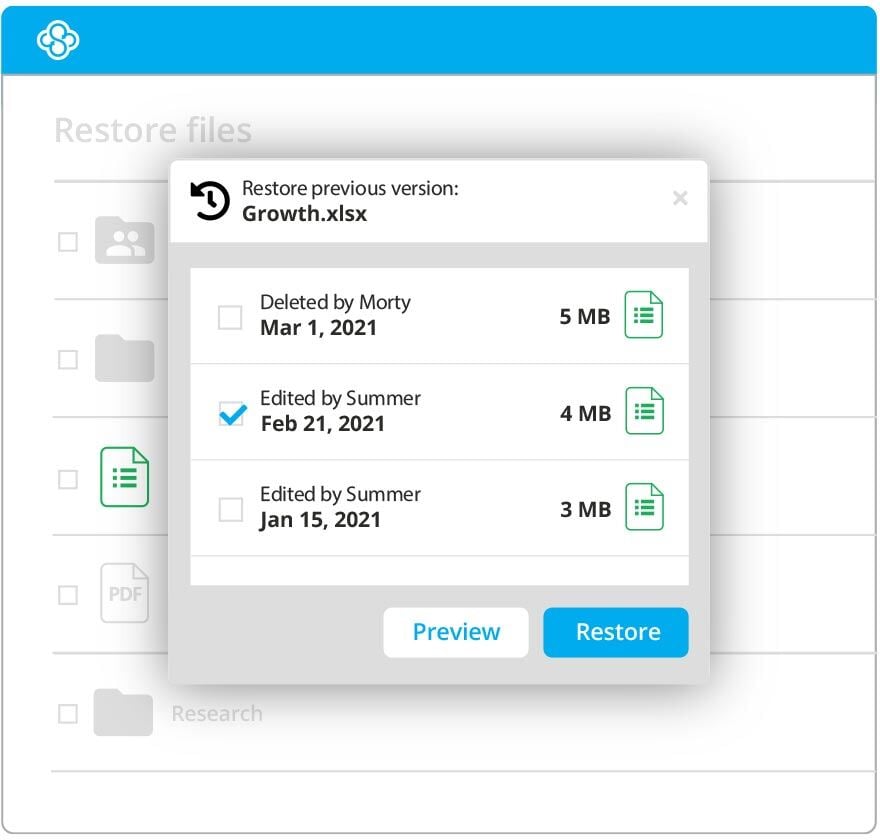The width and height of the screenshot is (880, 840).
Task: Click the spreadsheet icon for the Feb 21 version
Action: (644, 409)
